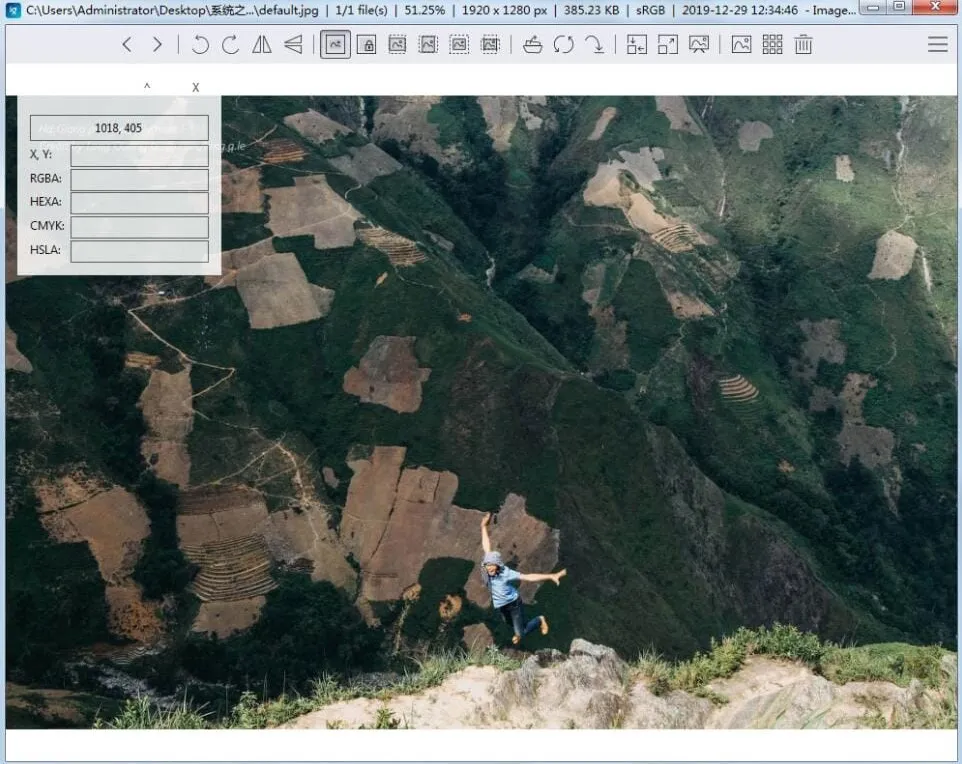Open file using the tray icon
962x764 pixels.
click(533, 45)
